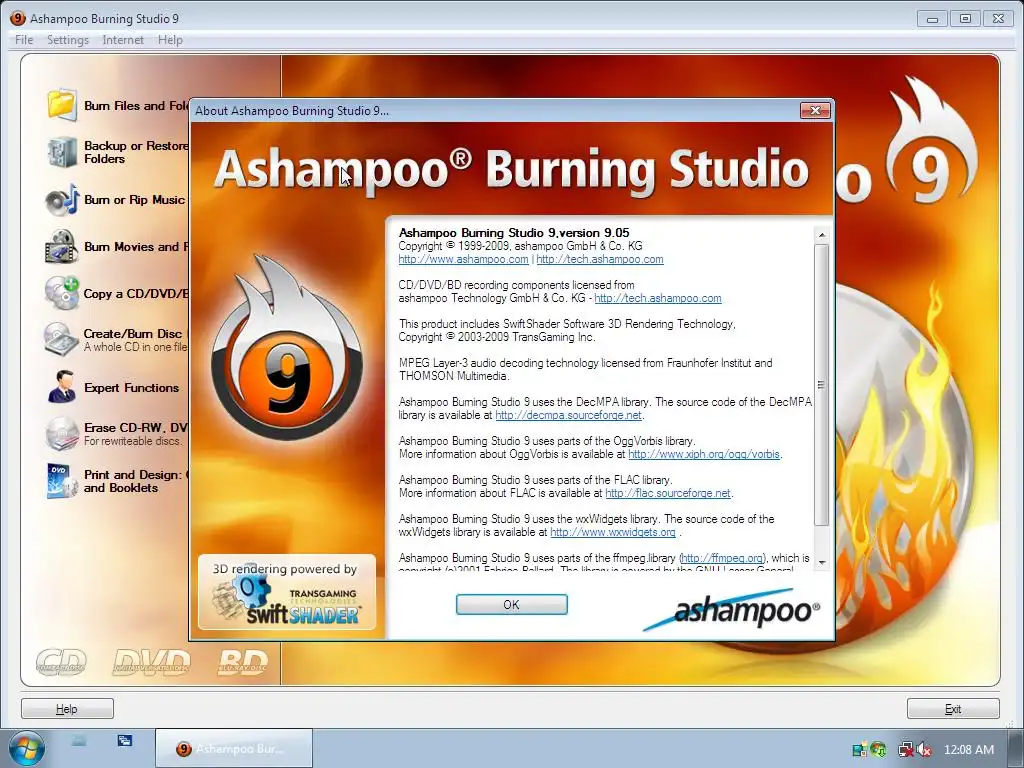Minimize the Ashampoo Burning Studio window

[x=932, y=19]
